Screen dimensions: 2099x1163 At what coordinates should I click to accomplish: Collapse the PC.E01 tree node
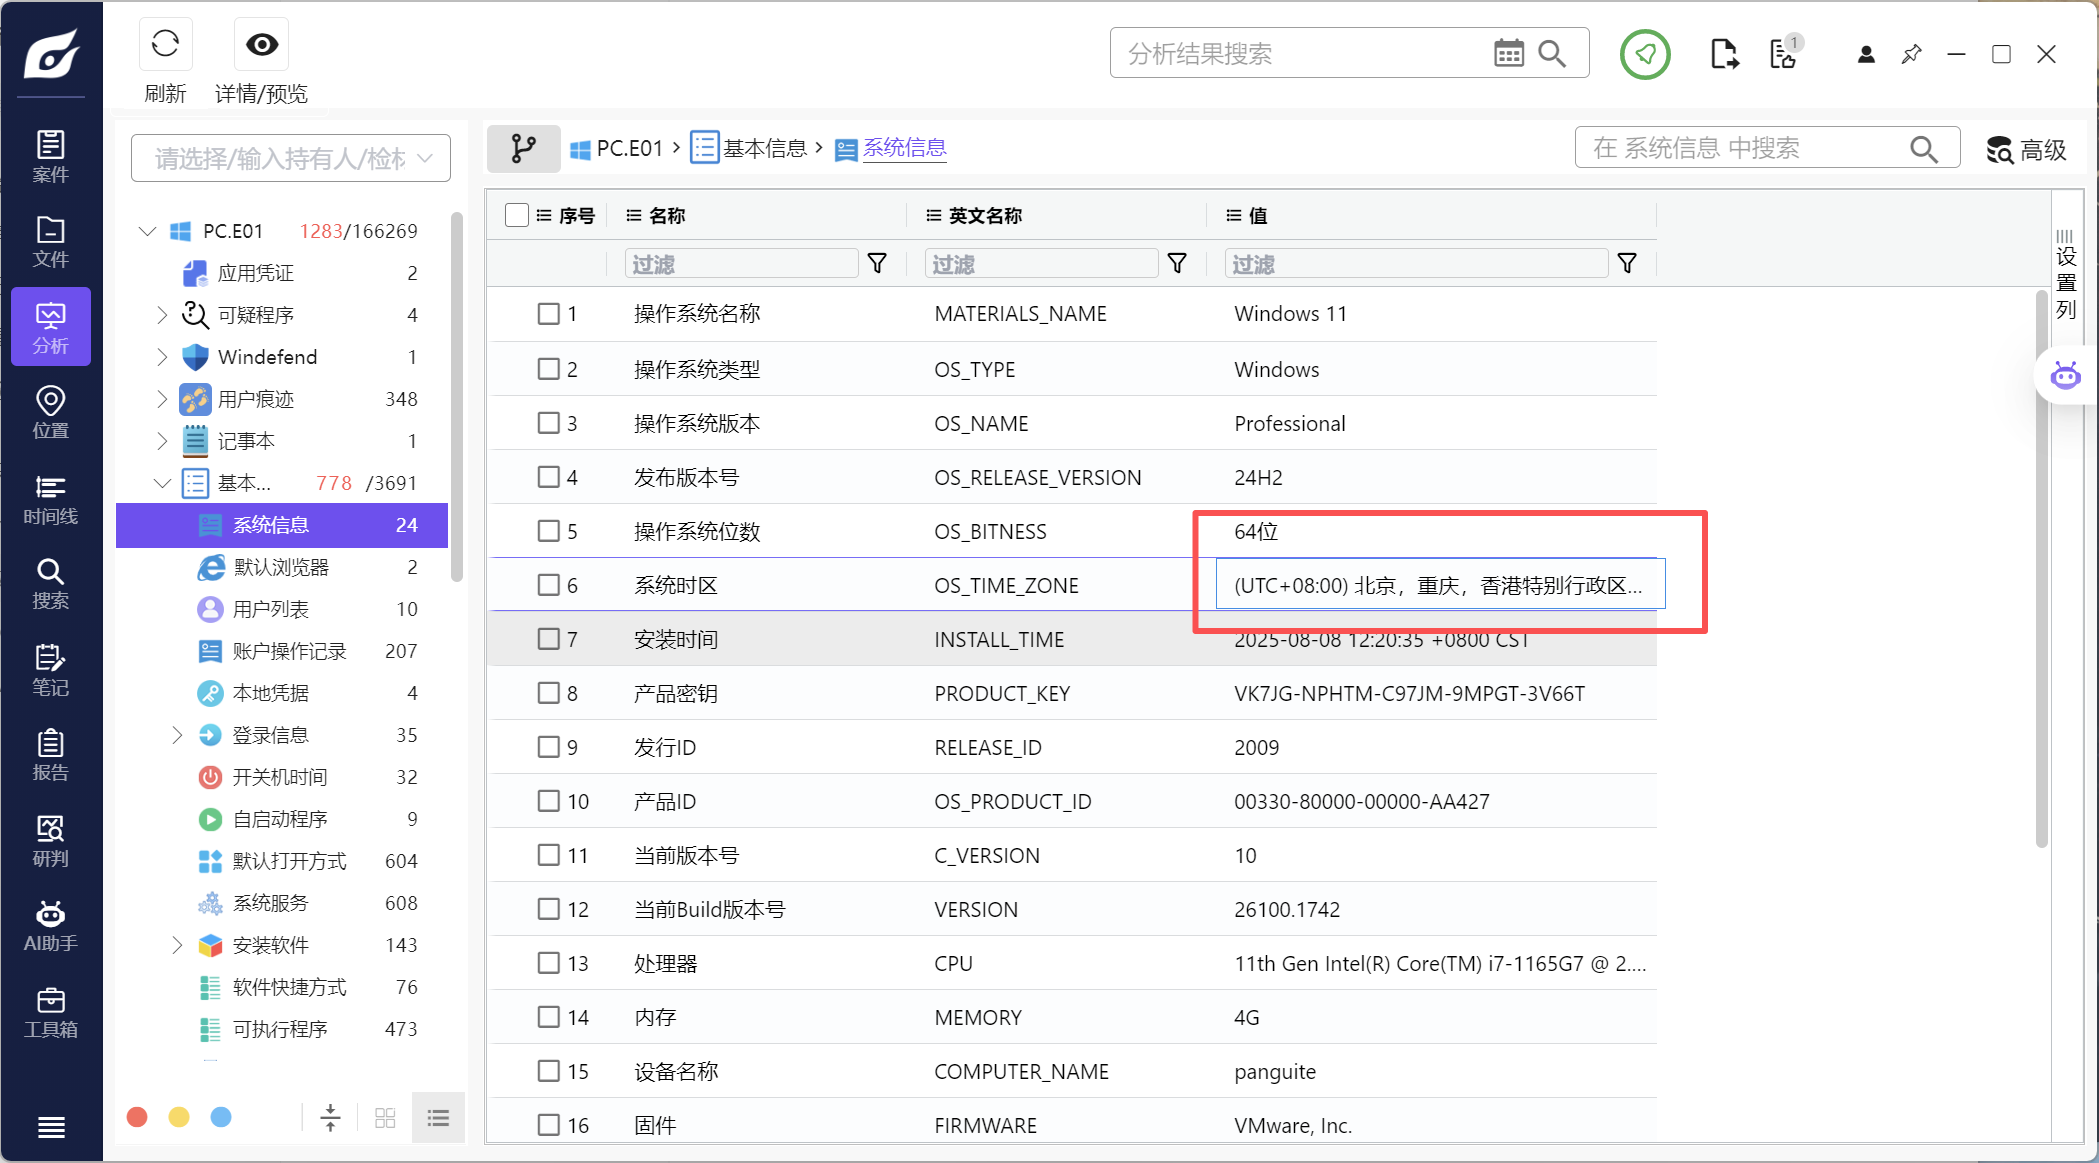(x=147, y=231)
